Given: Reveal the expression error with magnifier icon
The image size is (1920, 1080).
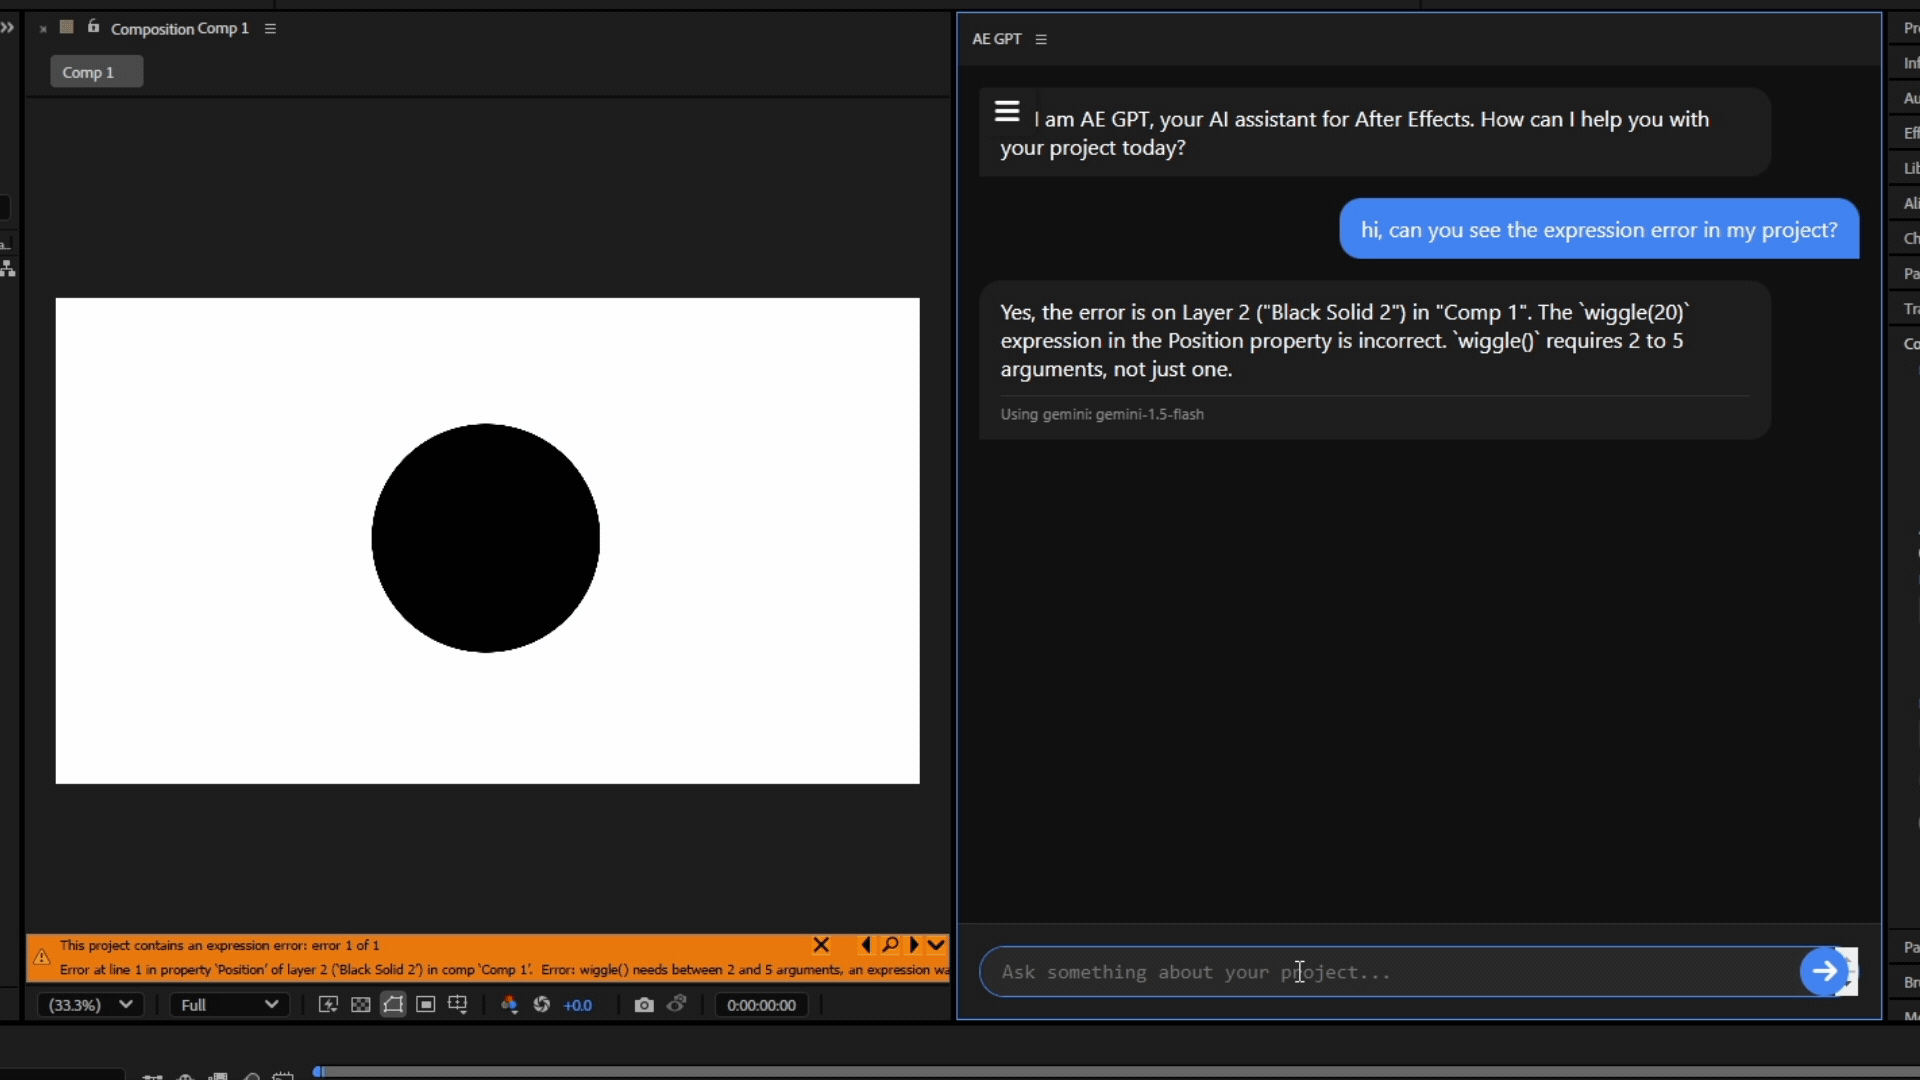Looking at the screenshot, I should [890, 945].
